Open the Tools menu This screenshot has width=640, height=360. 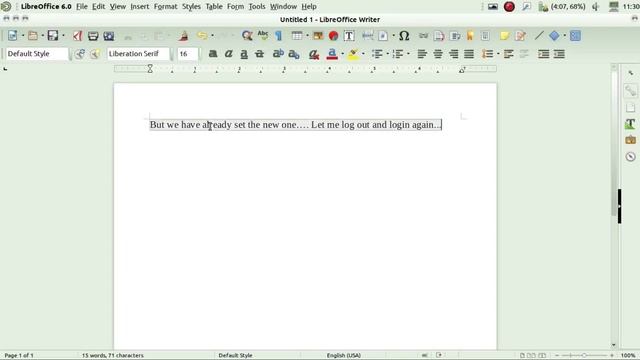(257, 7)
